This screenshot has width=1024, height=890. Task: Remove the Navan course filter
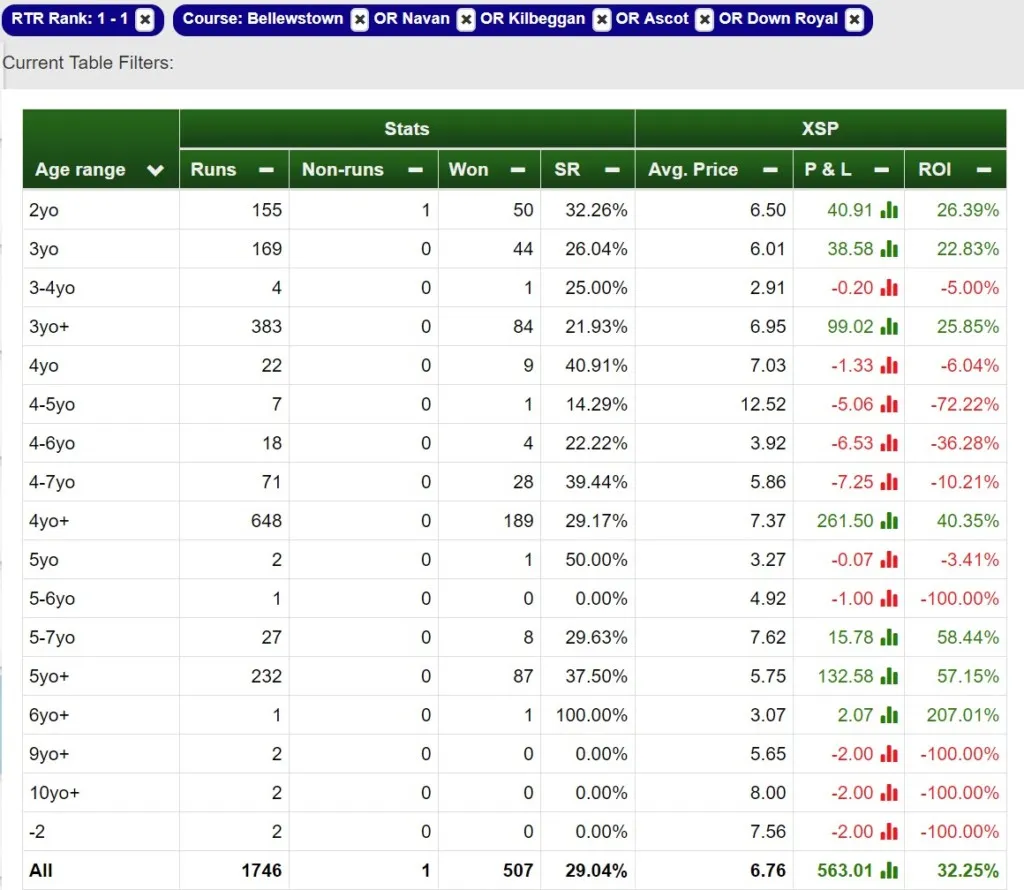466,20
